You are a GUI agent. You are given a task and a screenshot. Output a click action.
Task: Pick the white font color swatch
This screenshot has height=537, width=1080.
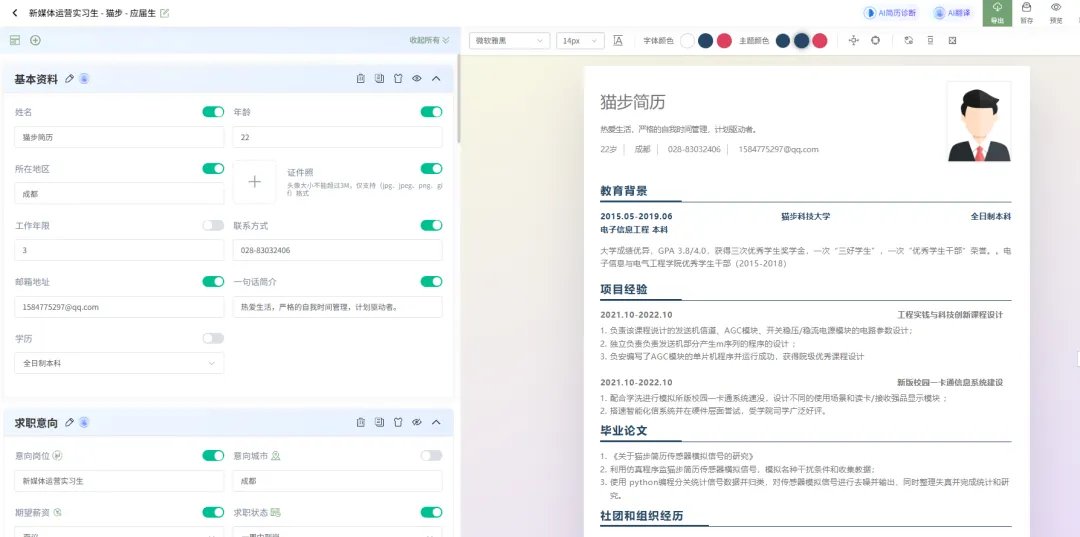tap(687, 41)
